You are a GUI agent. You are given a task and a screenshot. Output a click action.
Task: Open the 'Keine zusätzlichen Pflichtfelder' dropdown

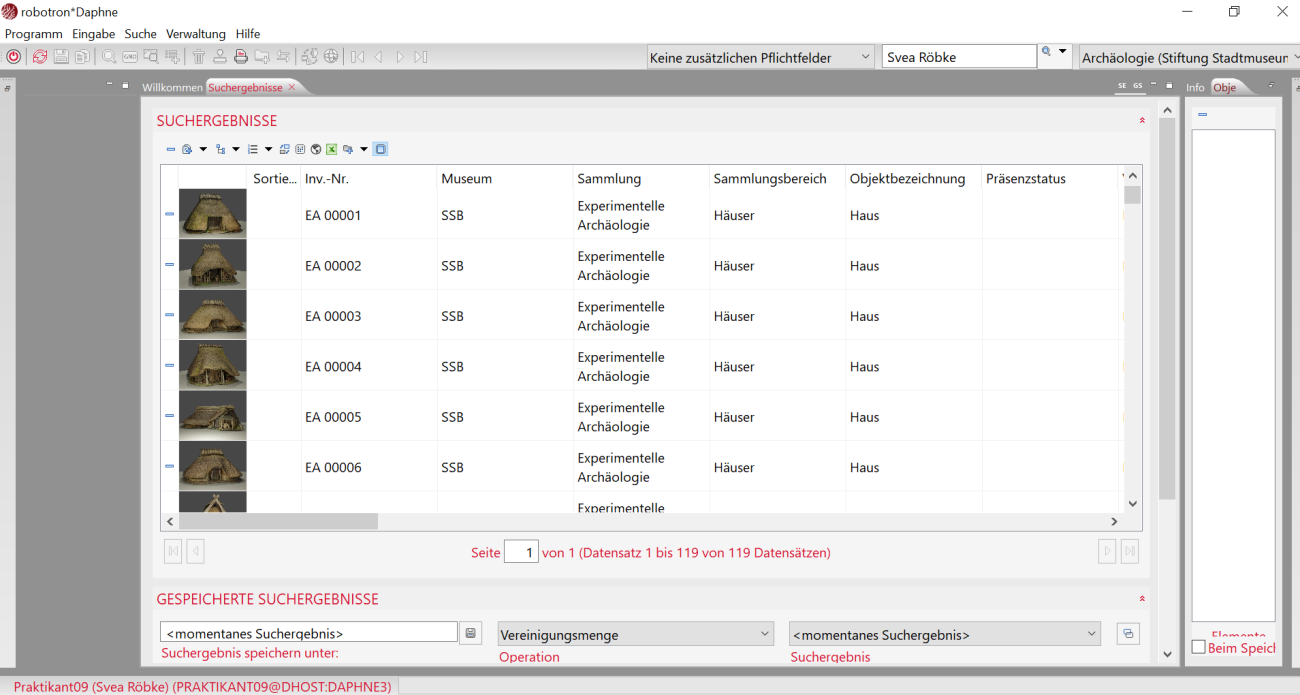pyautogui.click(x=760, y=58)
